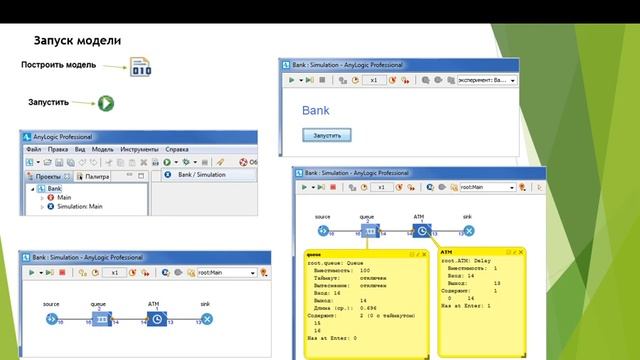Click the step icon in the lower-left simulation window
This screenshot has height=360, width=640.
pyautogui.click(x=50, y=272)
